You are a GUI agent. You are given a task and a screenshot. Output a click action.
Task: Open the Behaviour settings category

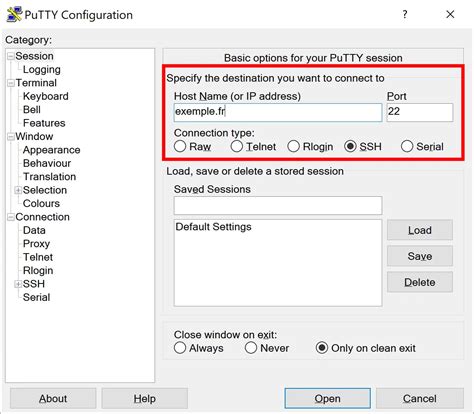point(47,163)
